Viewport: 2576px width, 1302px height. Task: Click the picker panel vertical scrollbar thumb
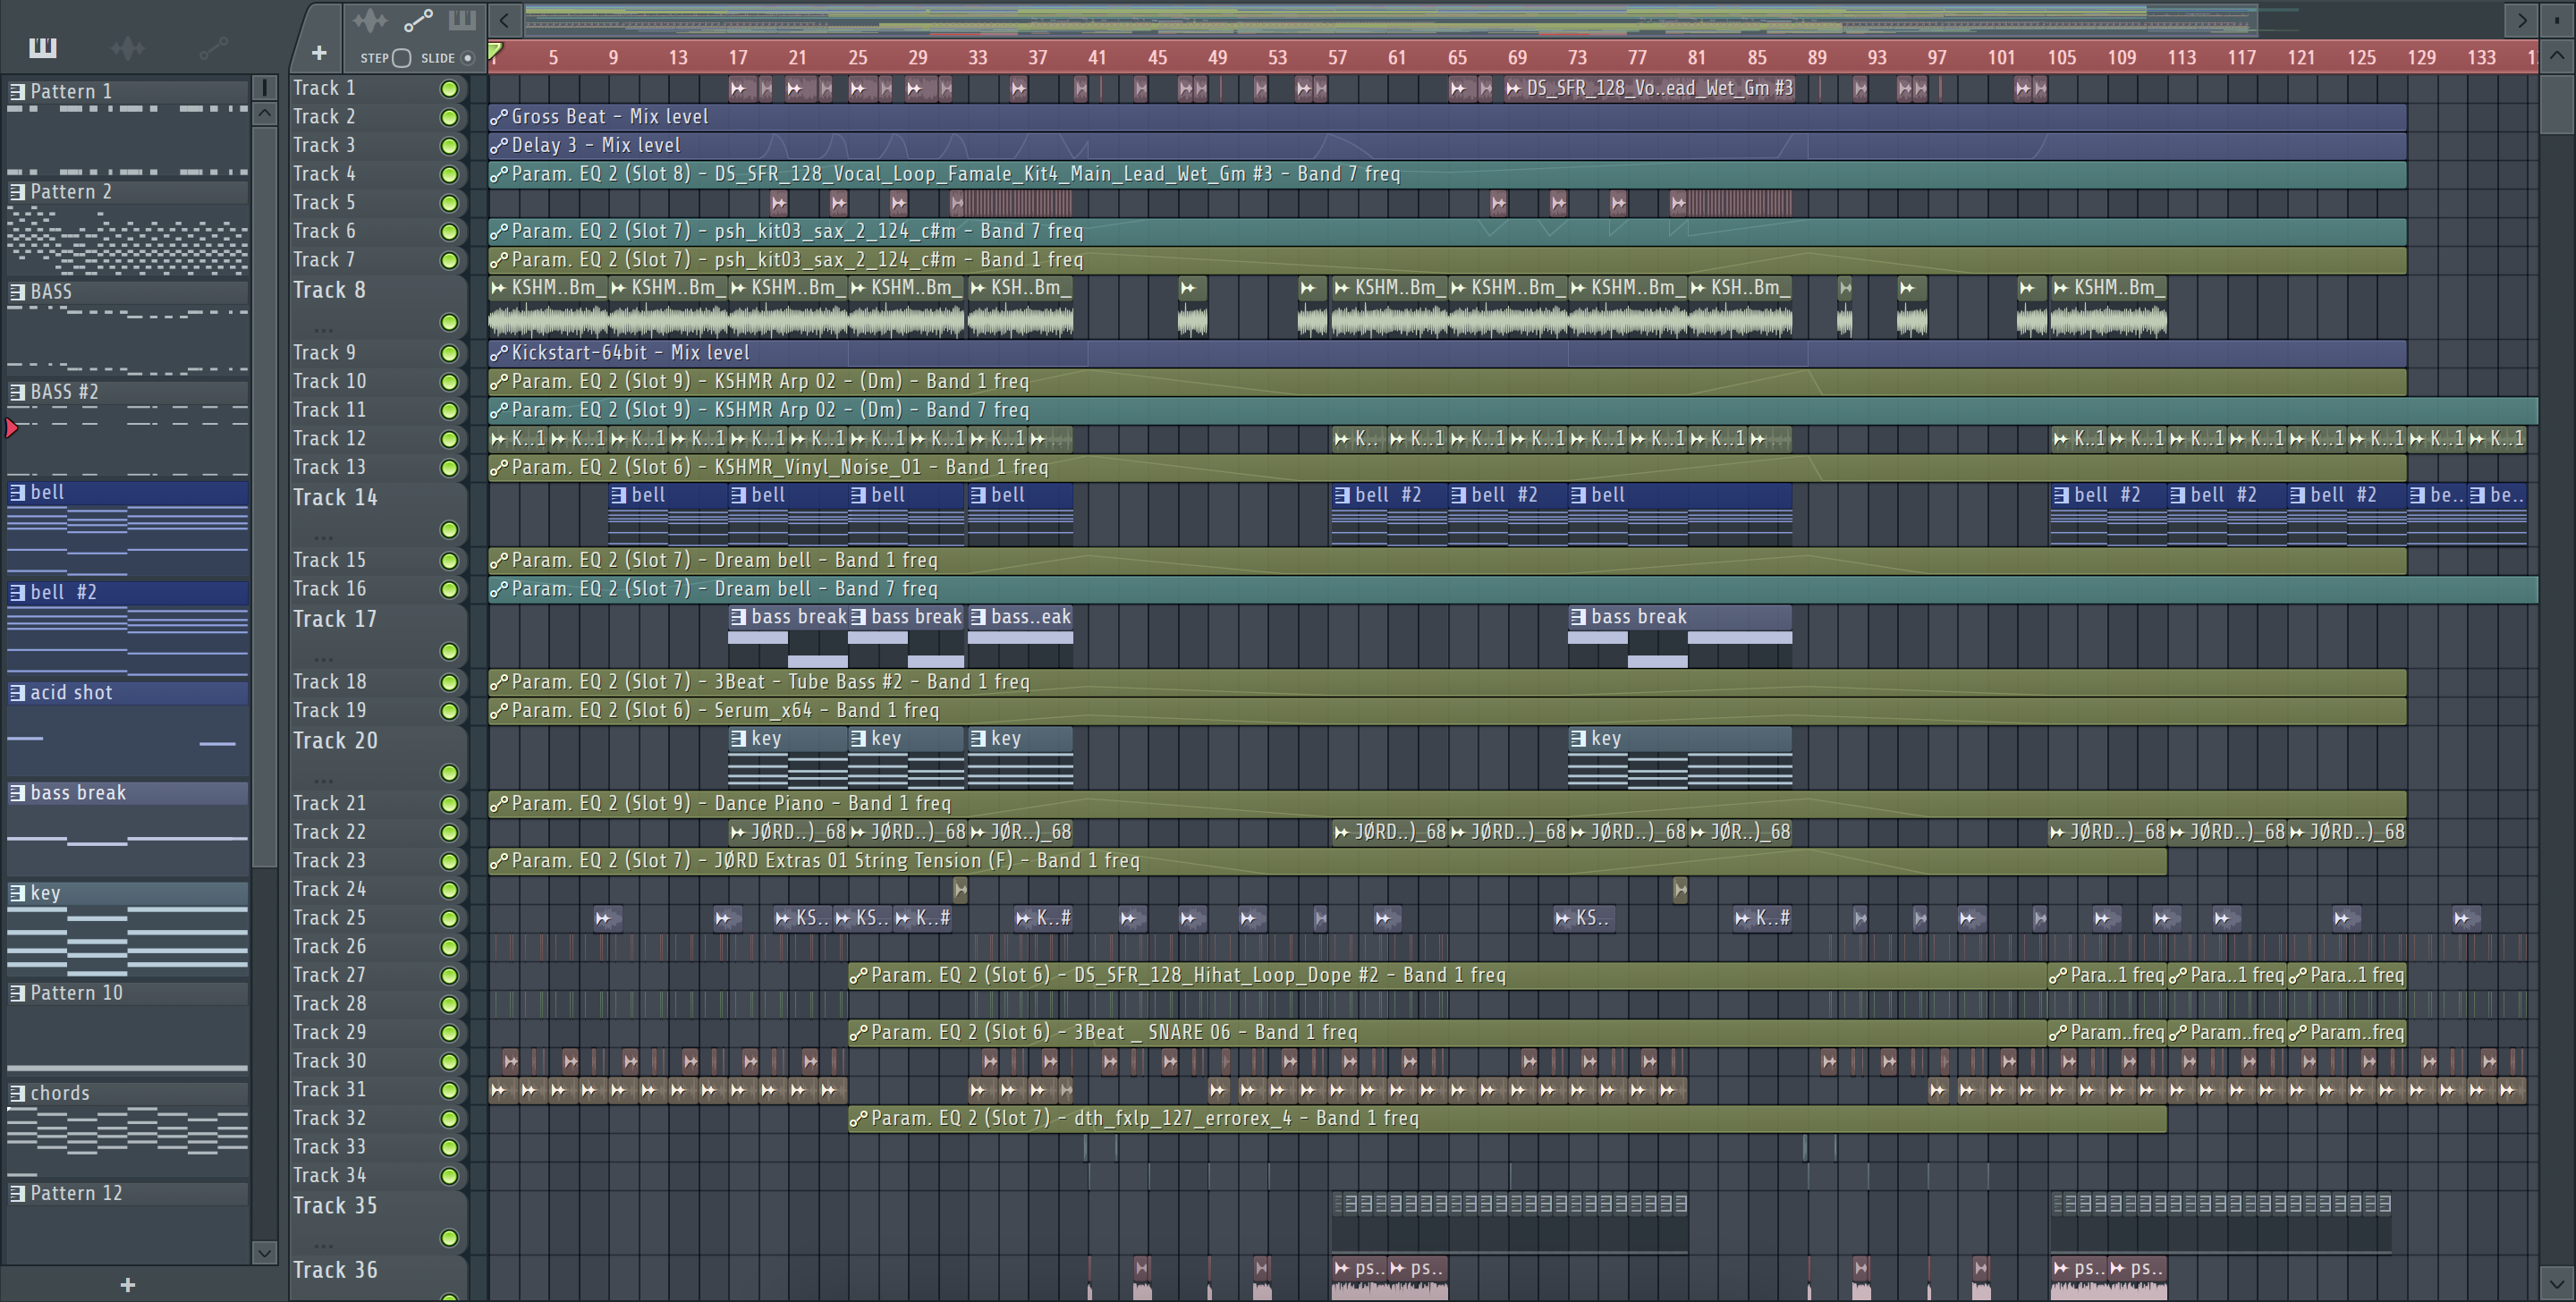click(x=264, y=495)
